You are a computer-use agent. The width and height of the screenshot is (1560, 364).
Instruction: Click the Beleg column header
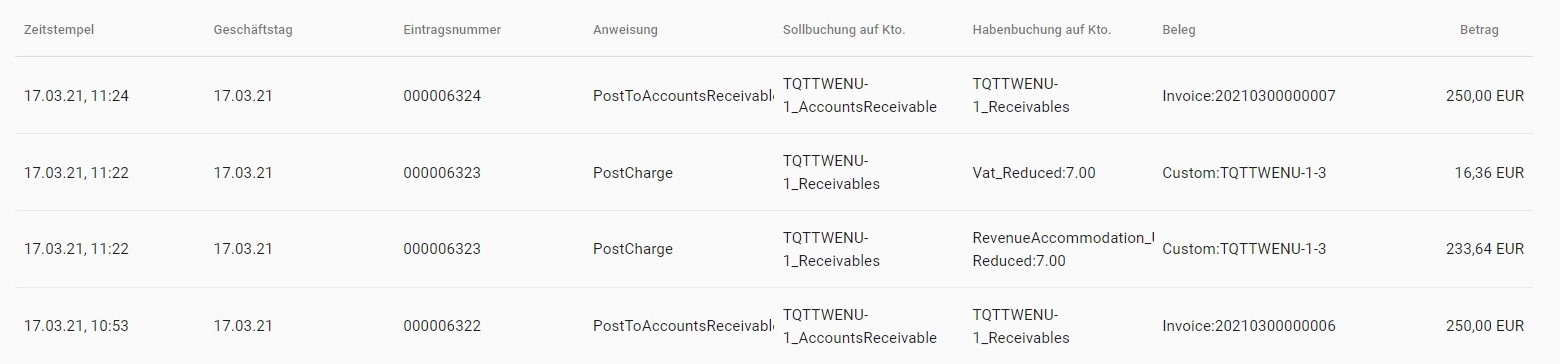[1179, 30]
